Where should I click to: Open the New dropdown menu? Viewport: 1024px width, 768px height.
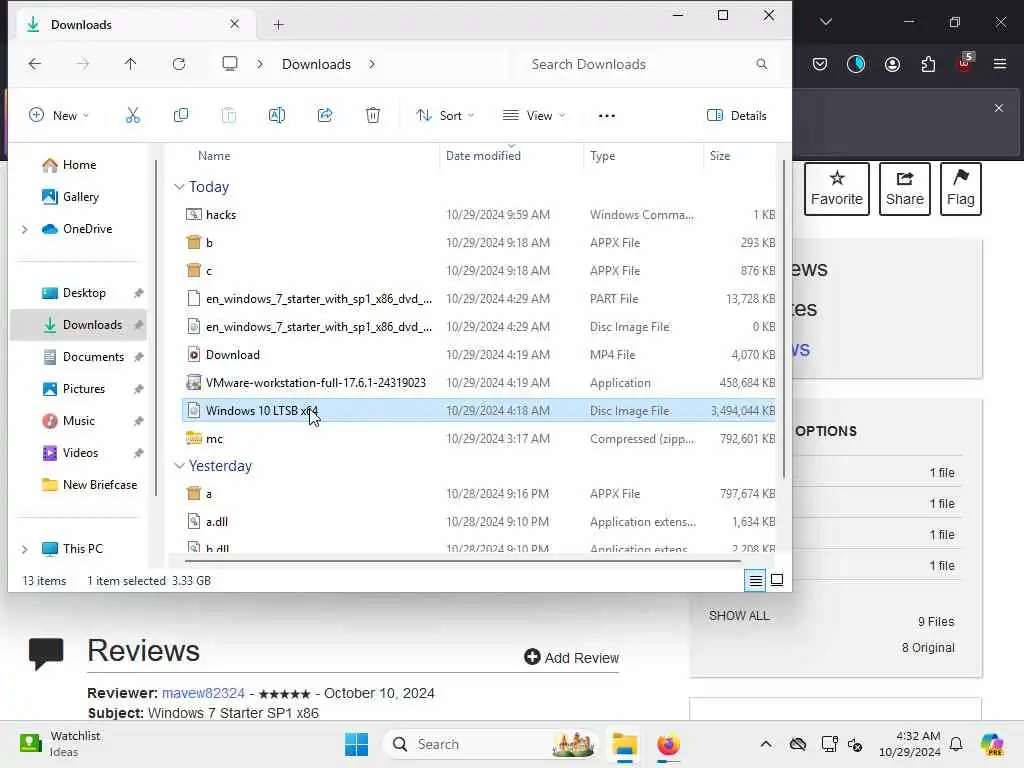click(x=59, y=116)
